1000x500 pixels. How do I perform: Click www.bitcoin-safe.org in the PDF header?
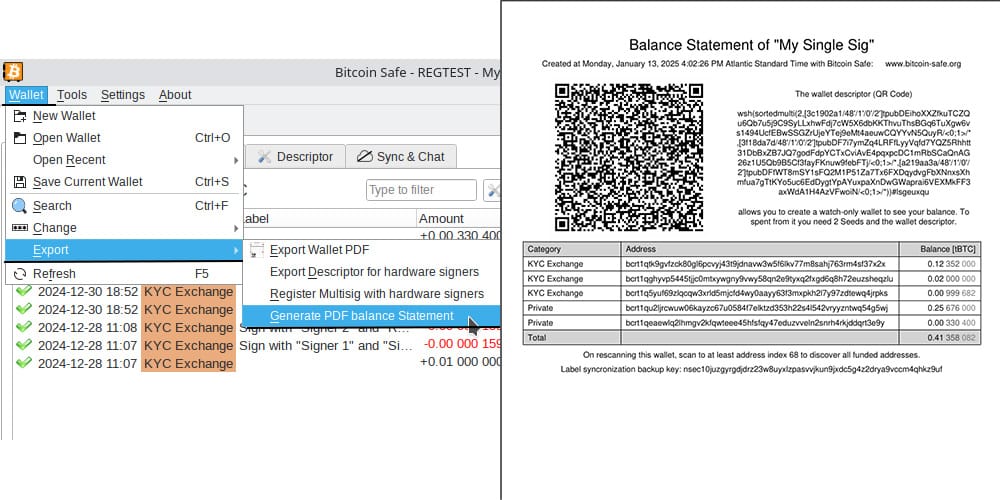923,64
